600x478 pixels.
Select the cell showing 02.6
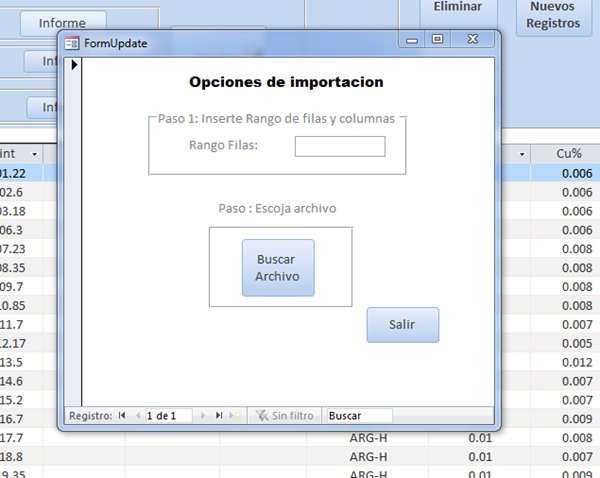pos(21,193)
